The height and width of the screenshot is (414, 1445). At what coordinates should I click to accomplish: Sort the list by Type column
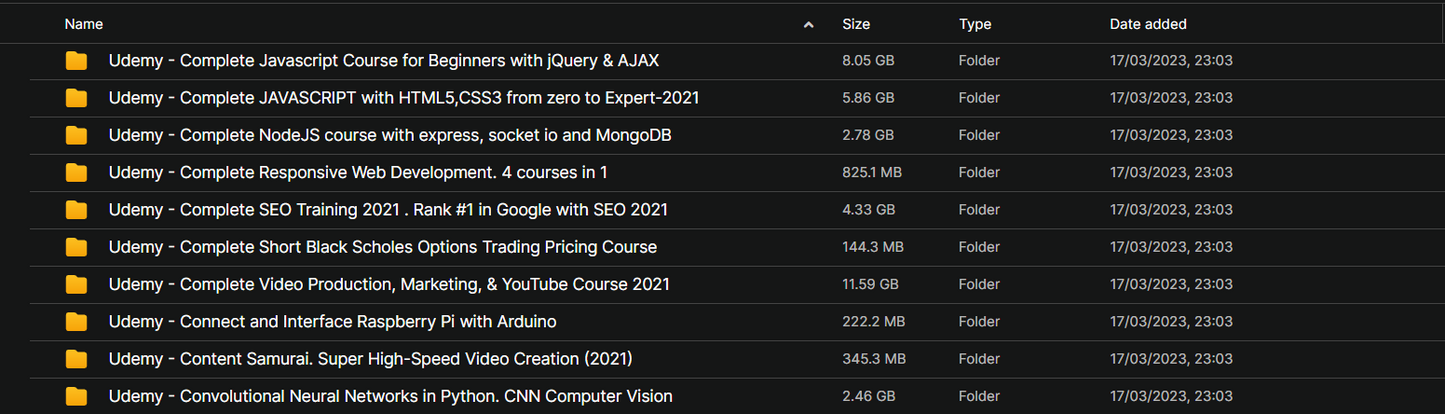click(x=975, y=24)
